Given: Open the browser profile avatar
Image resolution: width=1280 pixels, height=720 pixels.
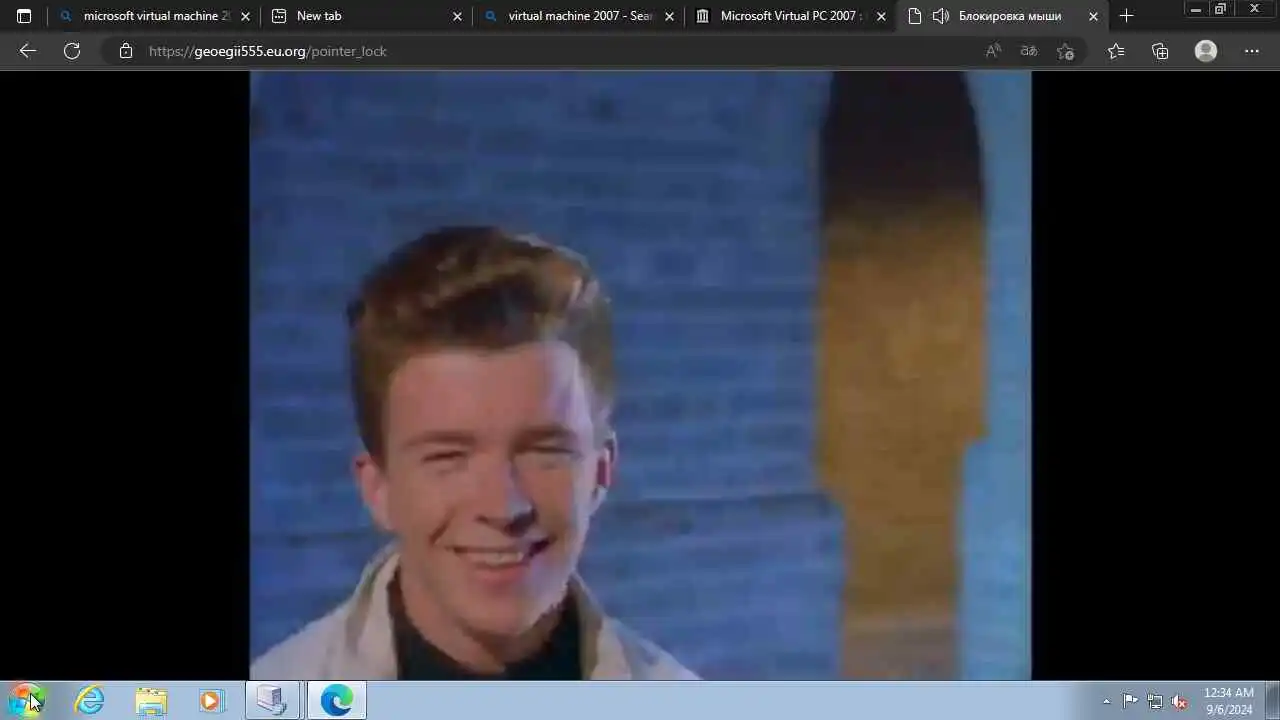Looking at the screenshot, I should coord(1206,51).
